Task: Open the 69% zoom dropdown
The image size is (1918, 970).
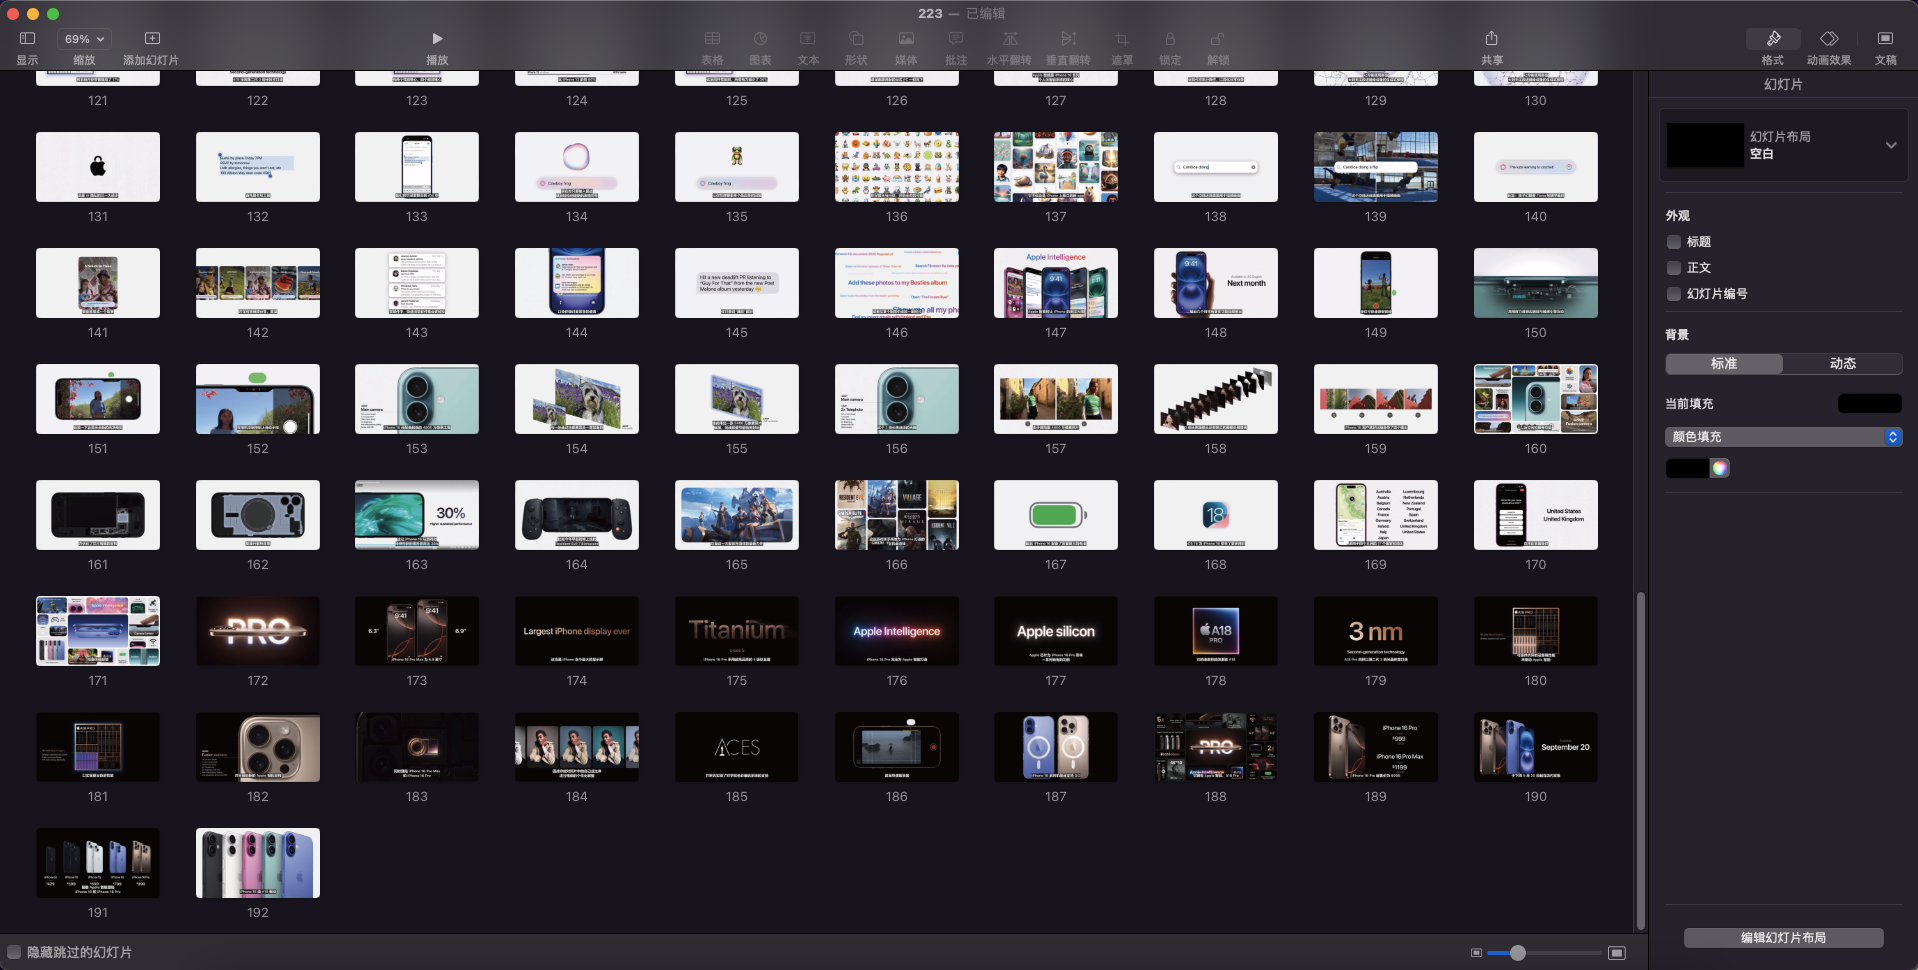Action: point(85,39)
